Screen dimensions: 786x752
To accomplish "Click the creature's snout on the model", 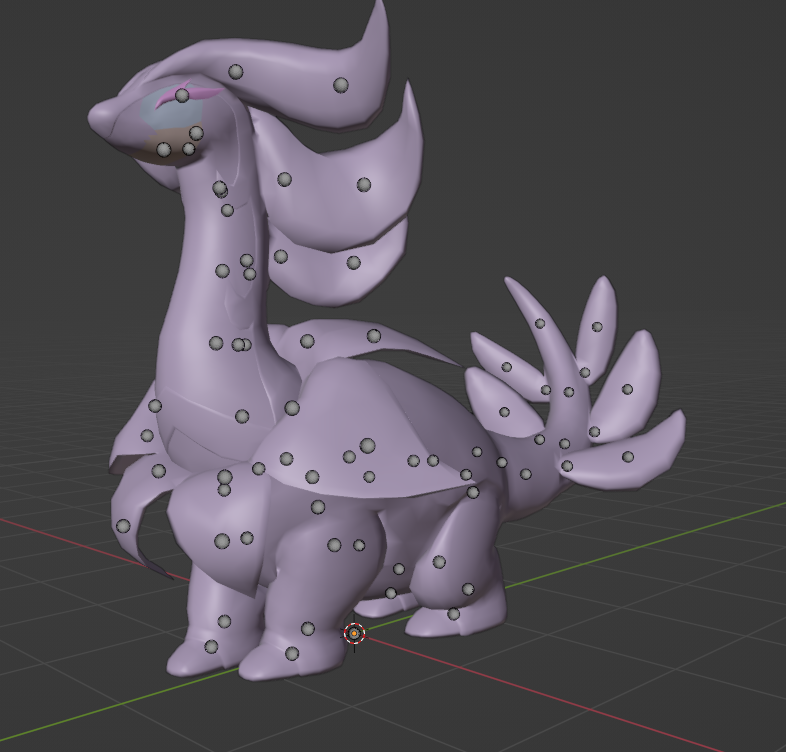I will click(x=103, y=115).
